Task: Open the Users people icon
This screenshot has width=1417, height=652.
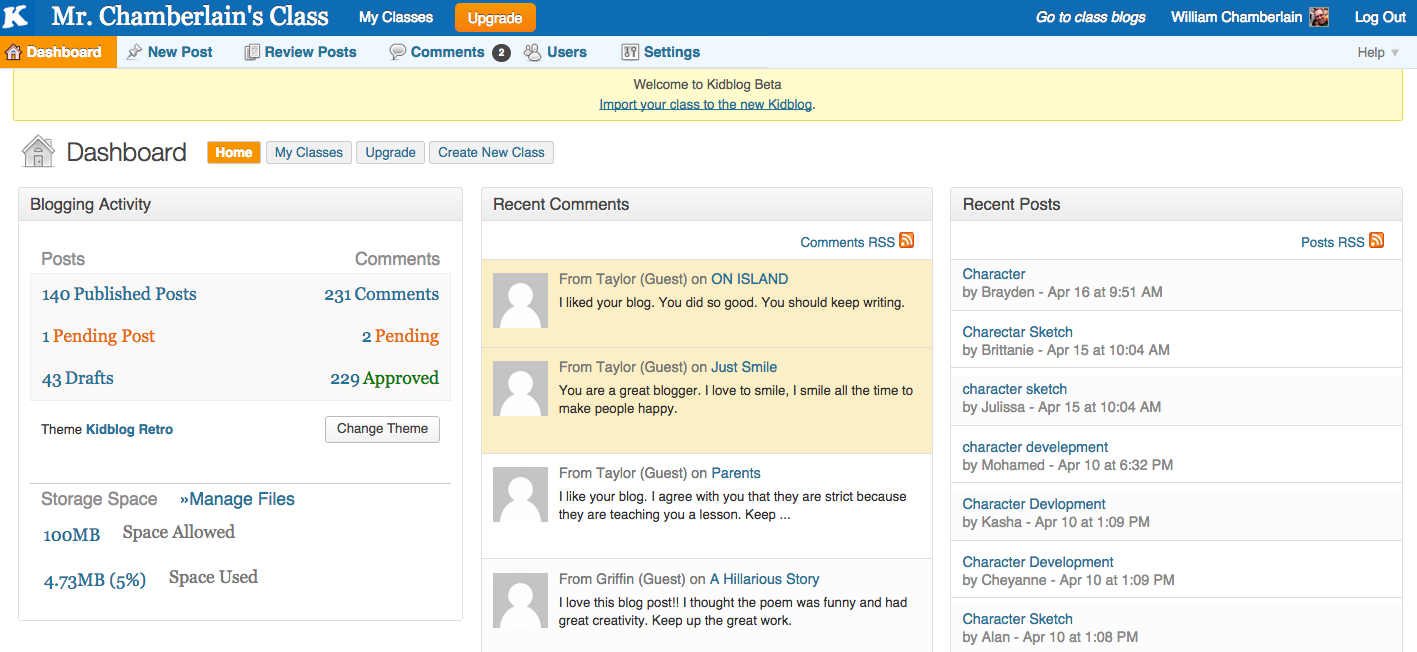Action: (x=531, y=51)
